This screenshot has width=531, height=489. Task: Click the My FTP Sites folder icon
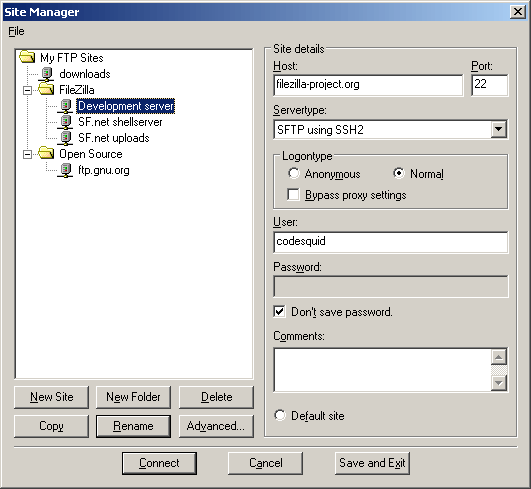coord(27,57)
